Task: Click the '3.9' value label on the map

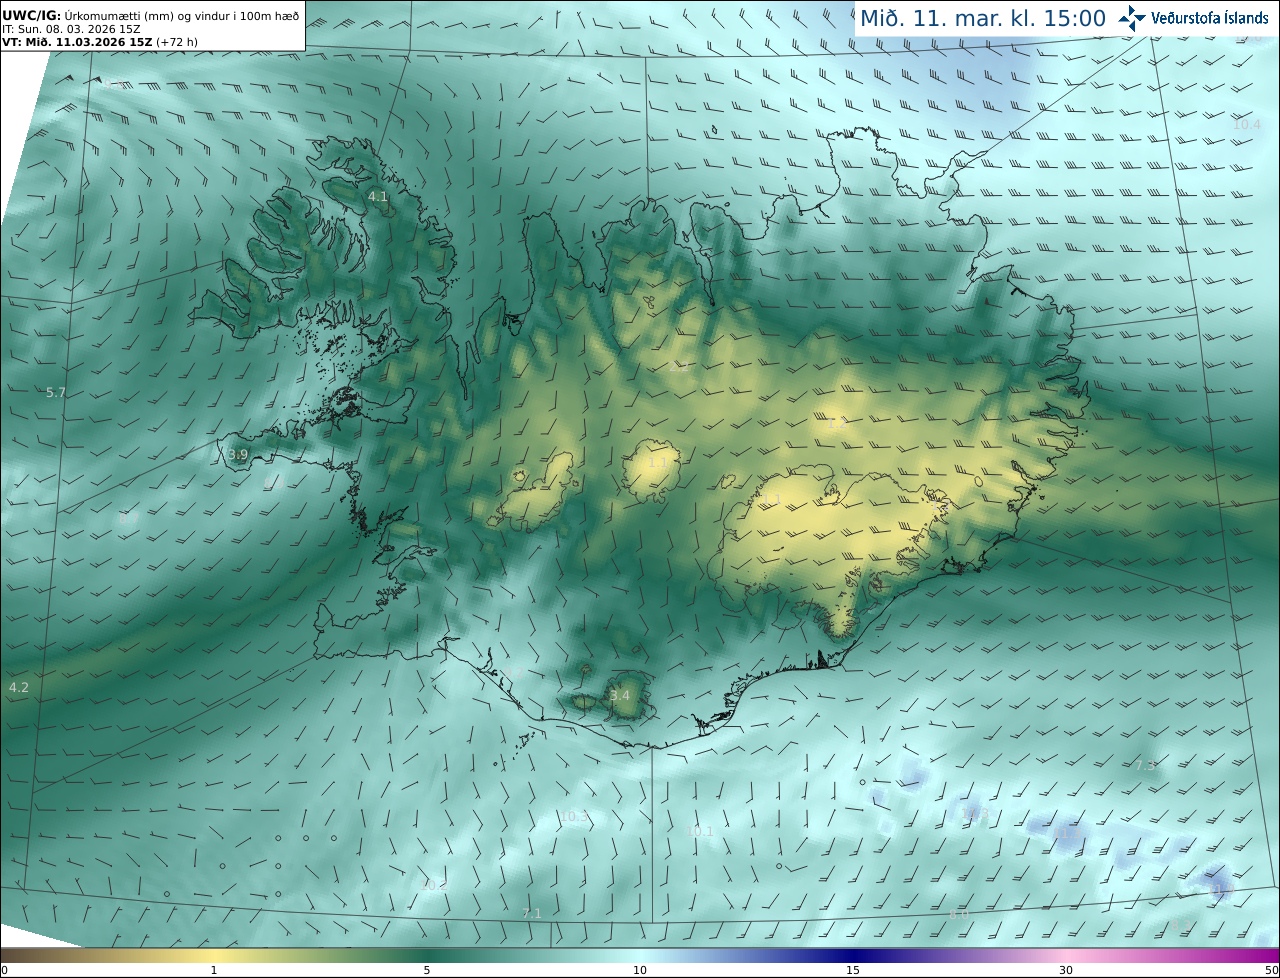Action: (238, 455)
